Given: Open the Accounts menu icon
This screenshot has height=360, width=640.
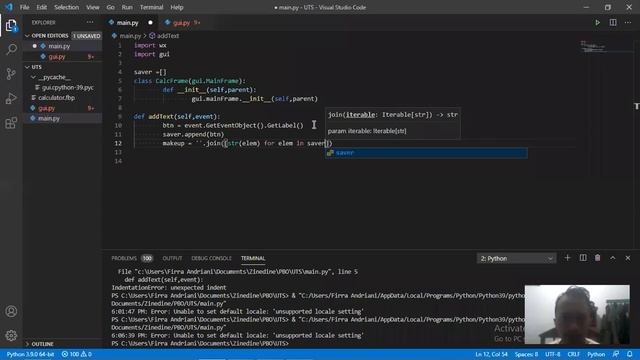Looking at the screenshot, I should 11,311.
